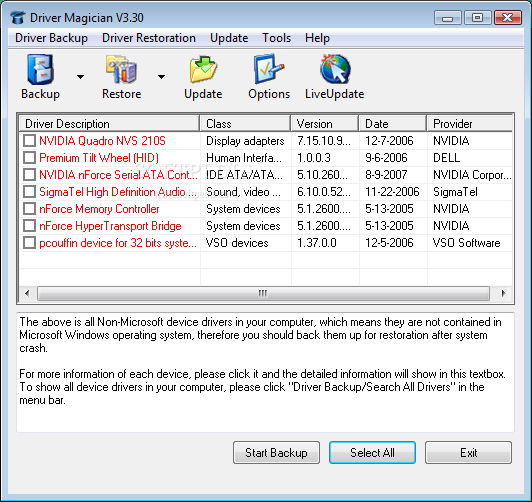Expand the Backup dropdown arrow
Viewport: 532px width, 502px height.
(80, 77)
